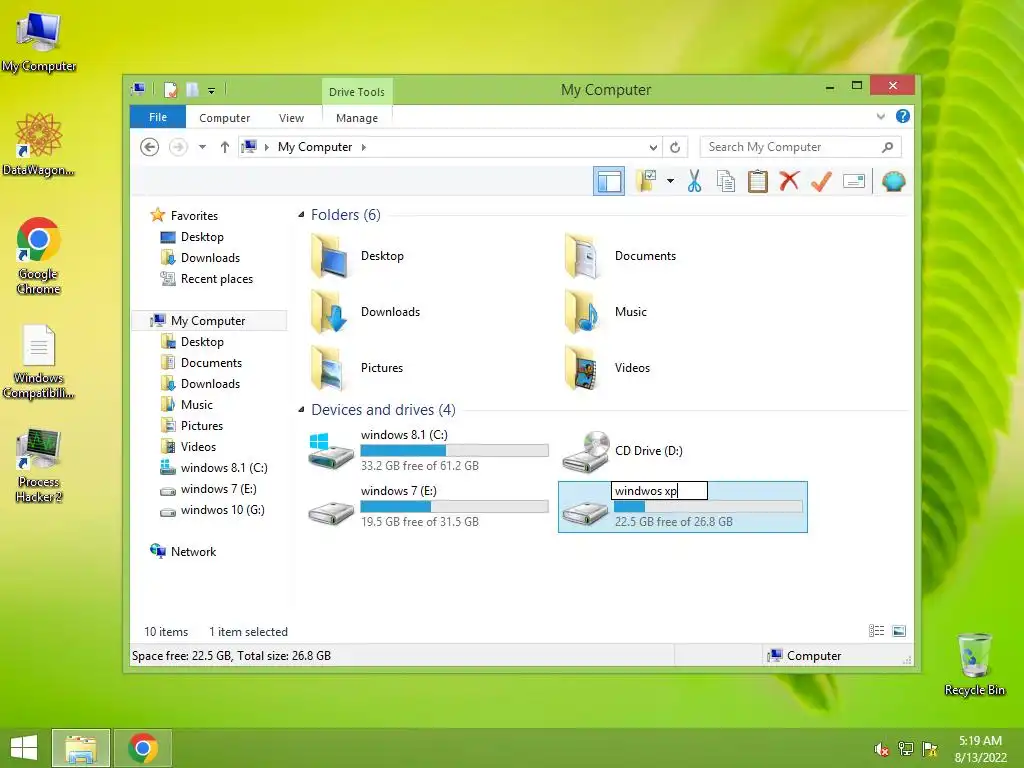Select the windows 8.1 (C:) drive
Image resolution: width=1024 pixels, height=768 pixels.
click(428, 451)
